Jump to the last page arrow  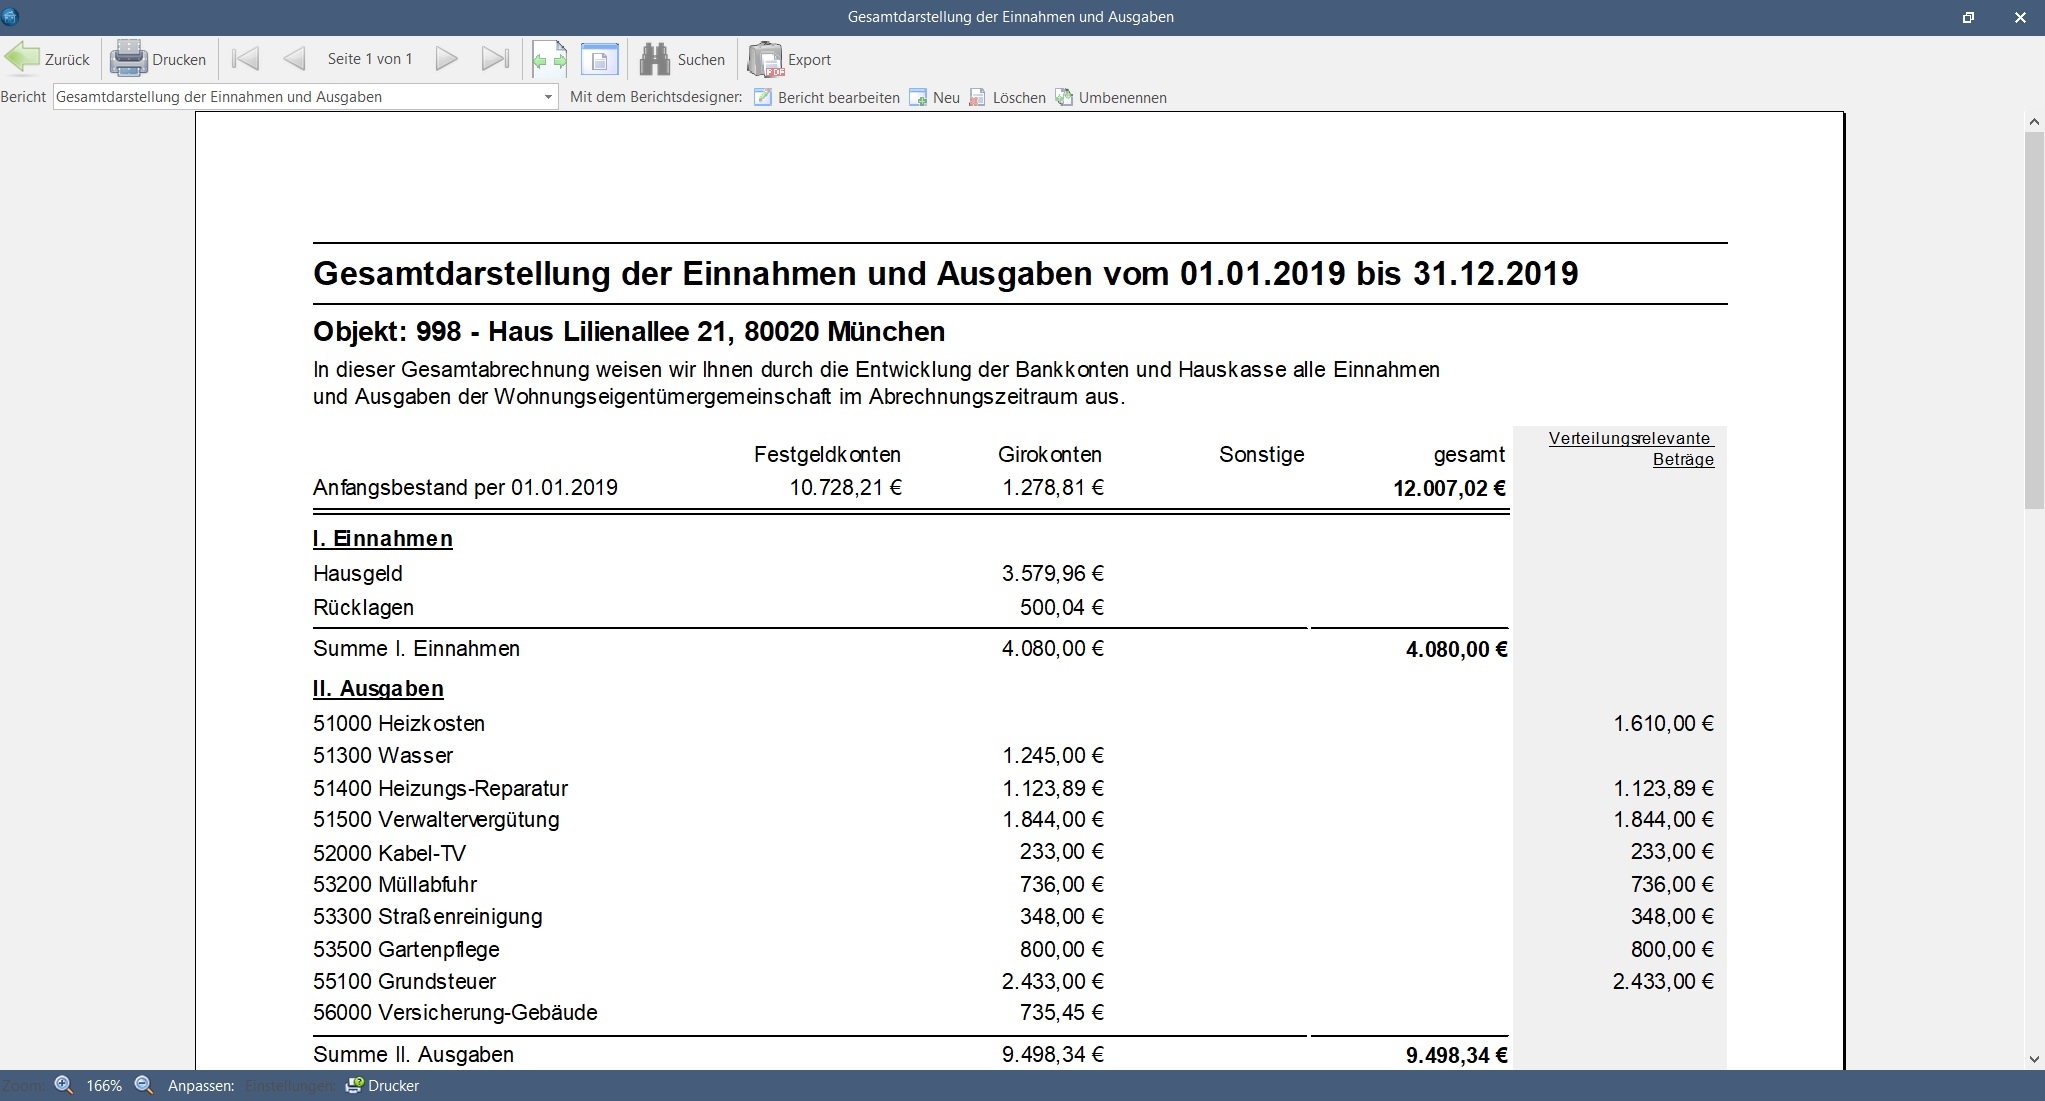tap(496, 59)
